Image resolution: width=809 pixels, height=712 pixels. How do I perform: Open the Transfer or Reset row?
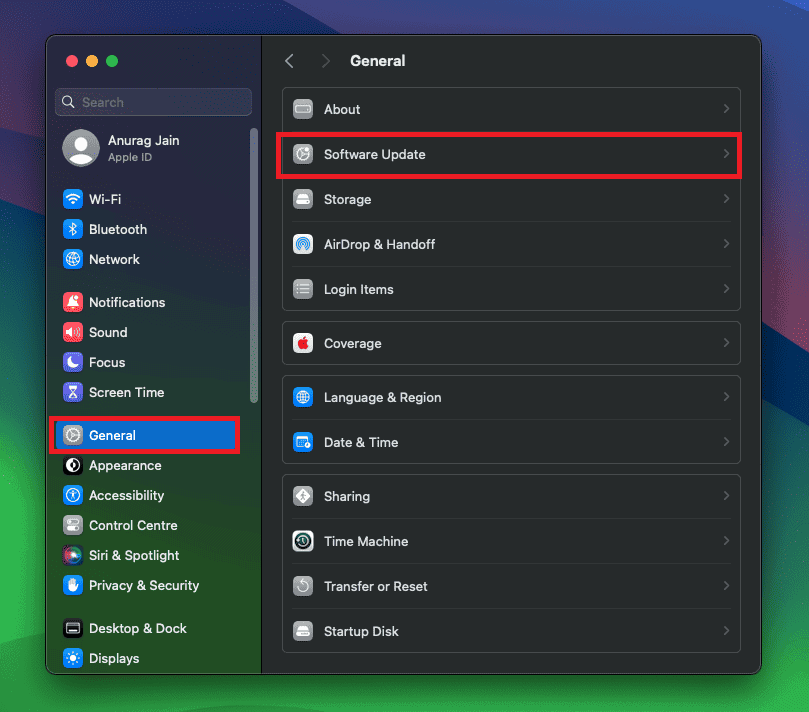[511, 586]
